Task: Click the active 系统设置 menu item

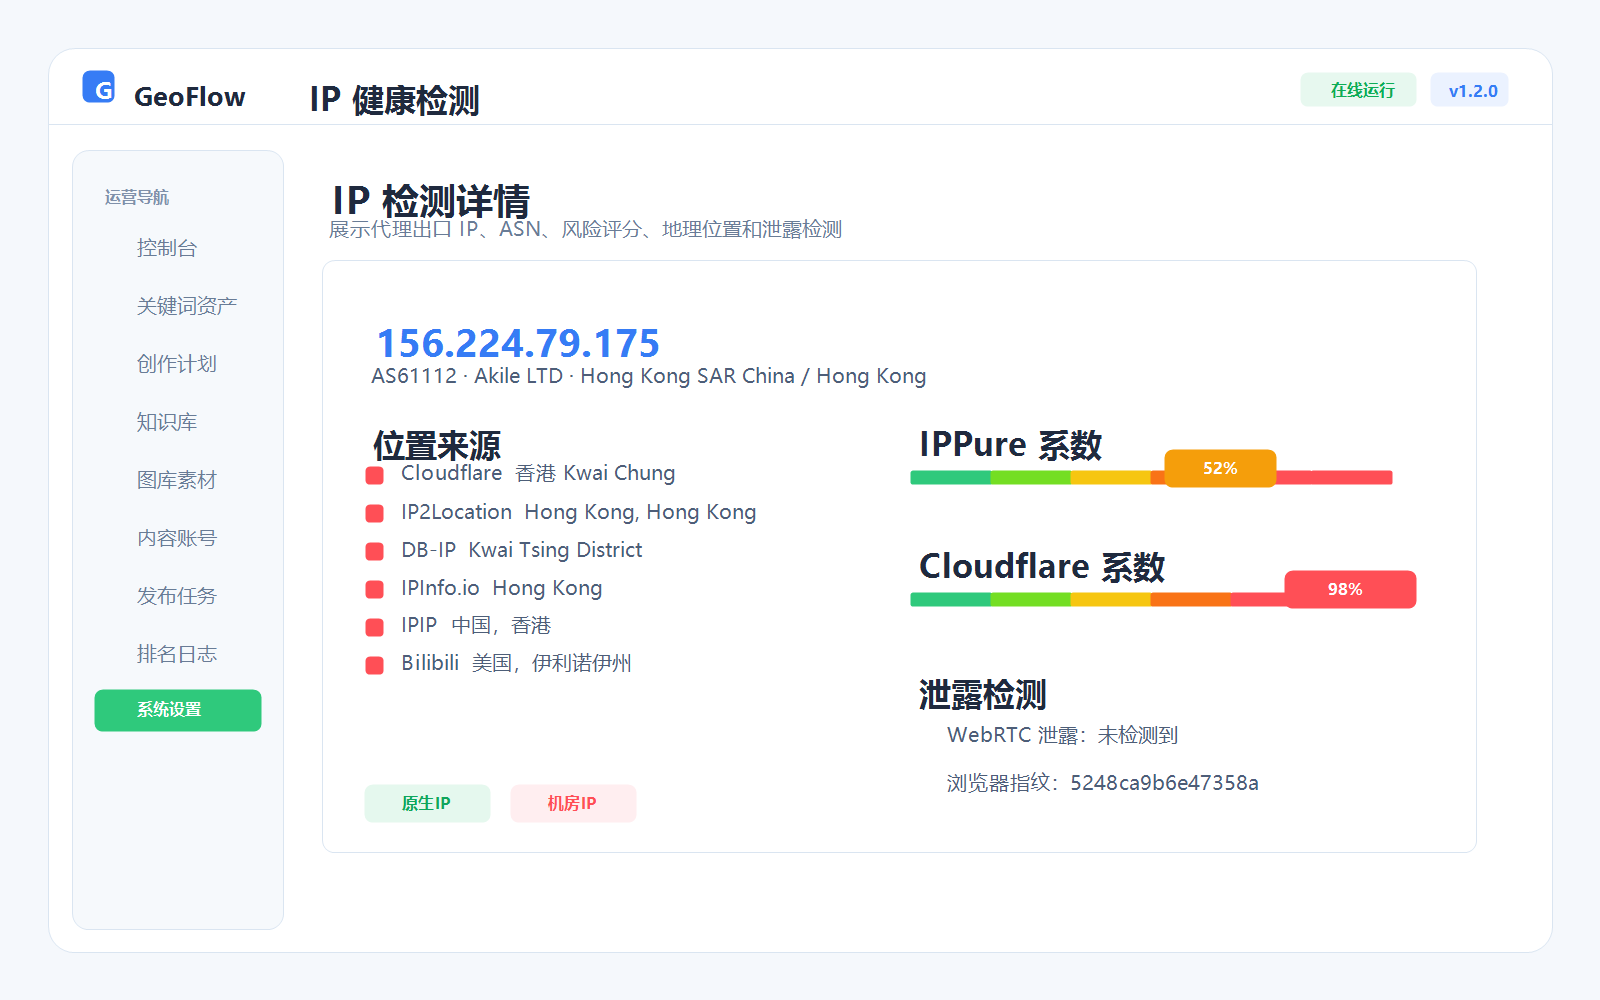Action: pyautogui.click(x=178, y=710)
